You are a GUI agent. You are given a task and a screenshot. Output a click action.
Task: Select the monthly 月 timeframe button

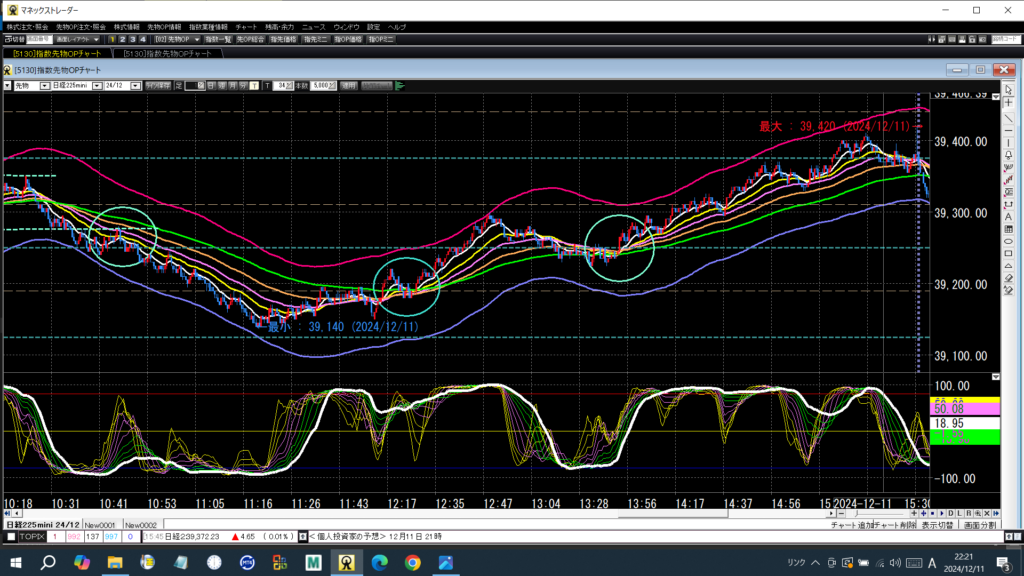coord(232,86)
